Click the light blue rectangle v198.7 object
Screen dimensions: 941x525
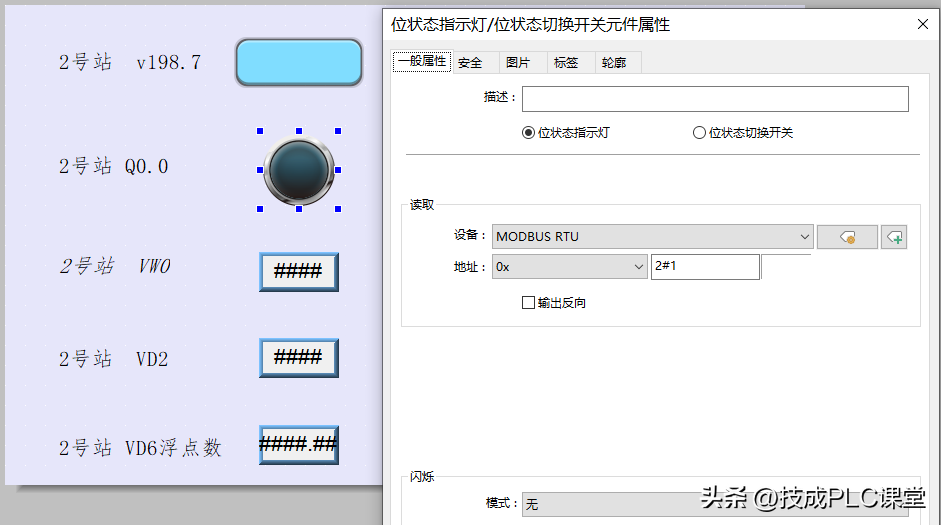(x=299, y=62)
